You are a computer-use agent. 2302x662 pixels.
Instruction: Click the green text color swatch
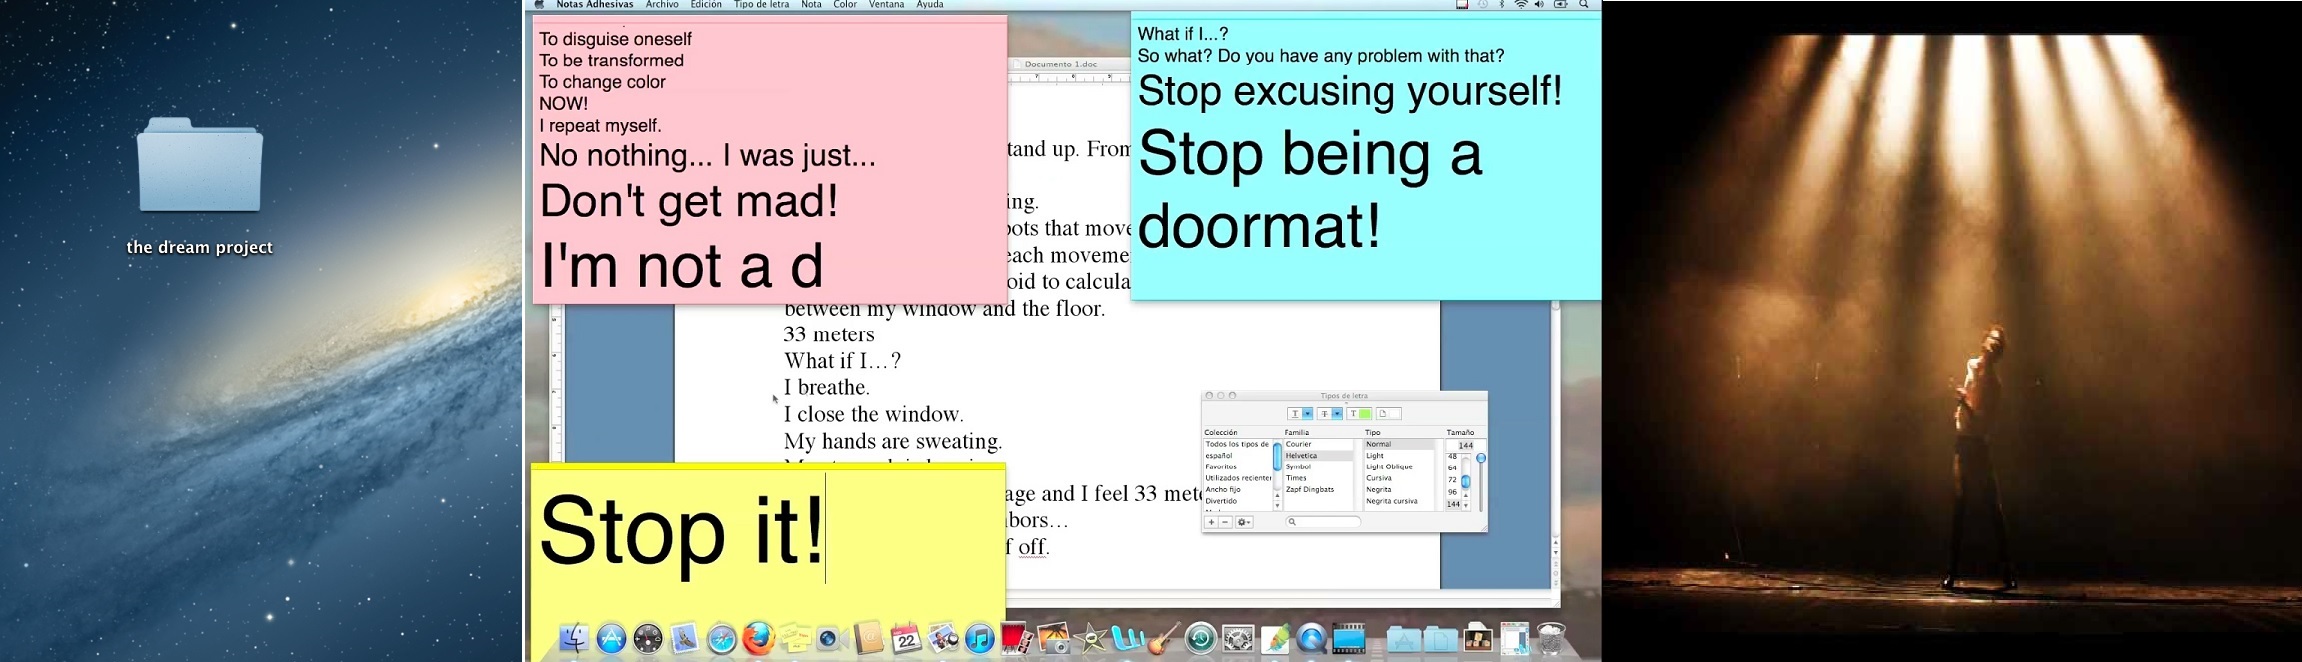point(1365,413)
